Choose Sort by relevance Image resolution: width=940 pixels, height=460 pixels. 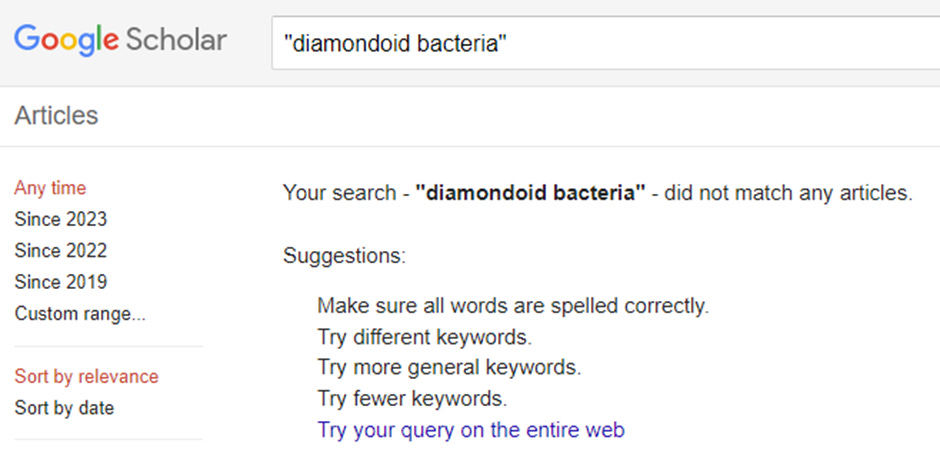click(86, 377)
